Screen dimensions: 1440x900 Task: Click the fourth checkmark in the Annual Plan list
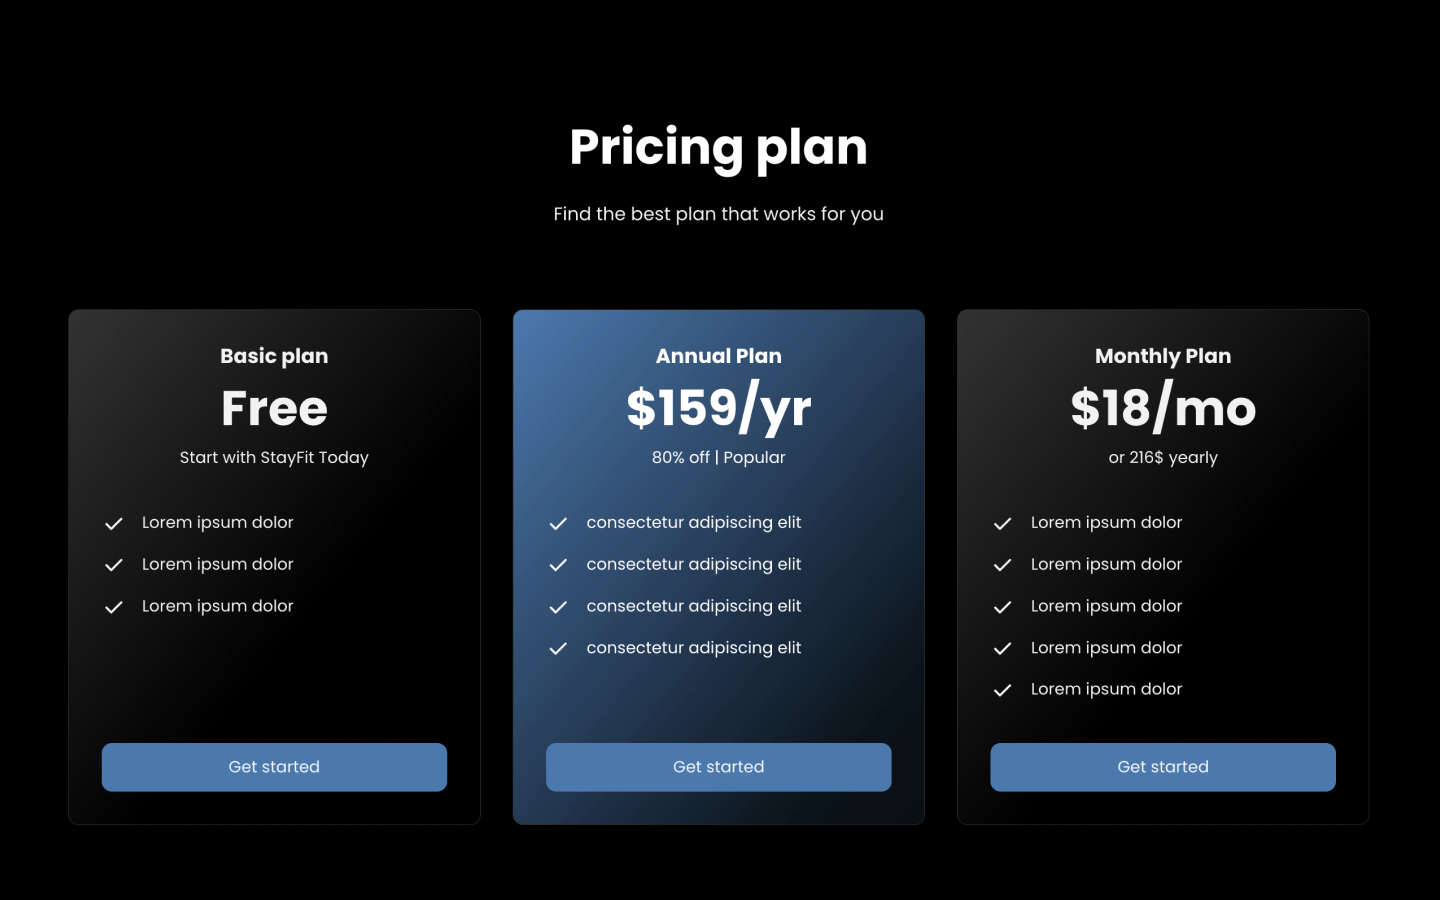click(558, 649)
